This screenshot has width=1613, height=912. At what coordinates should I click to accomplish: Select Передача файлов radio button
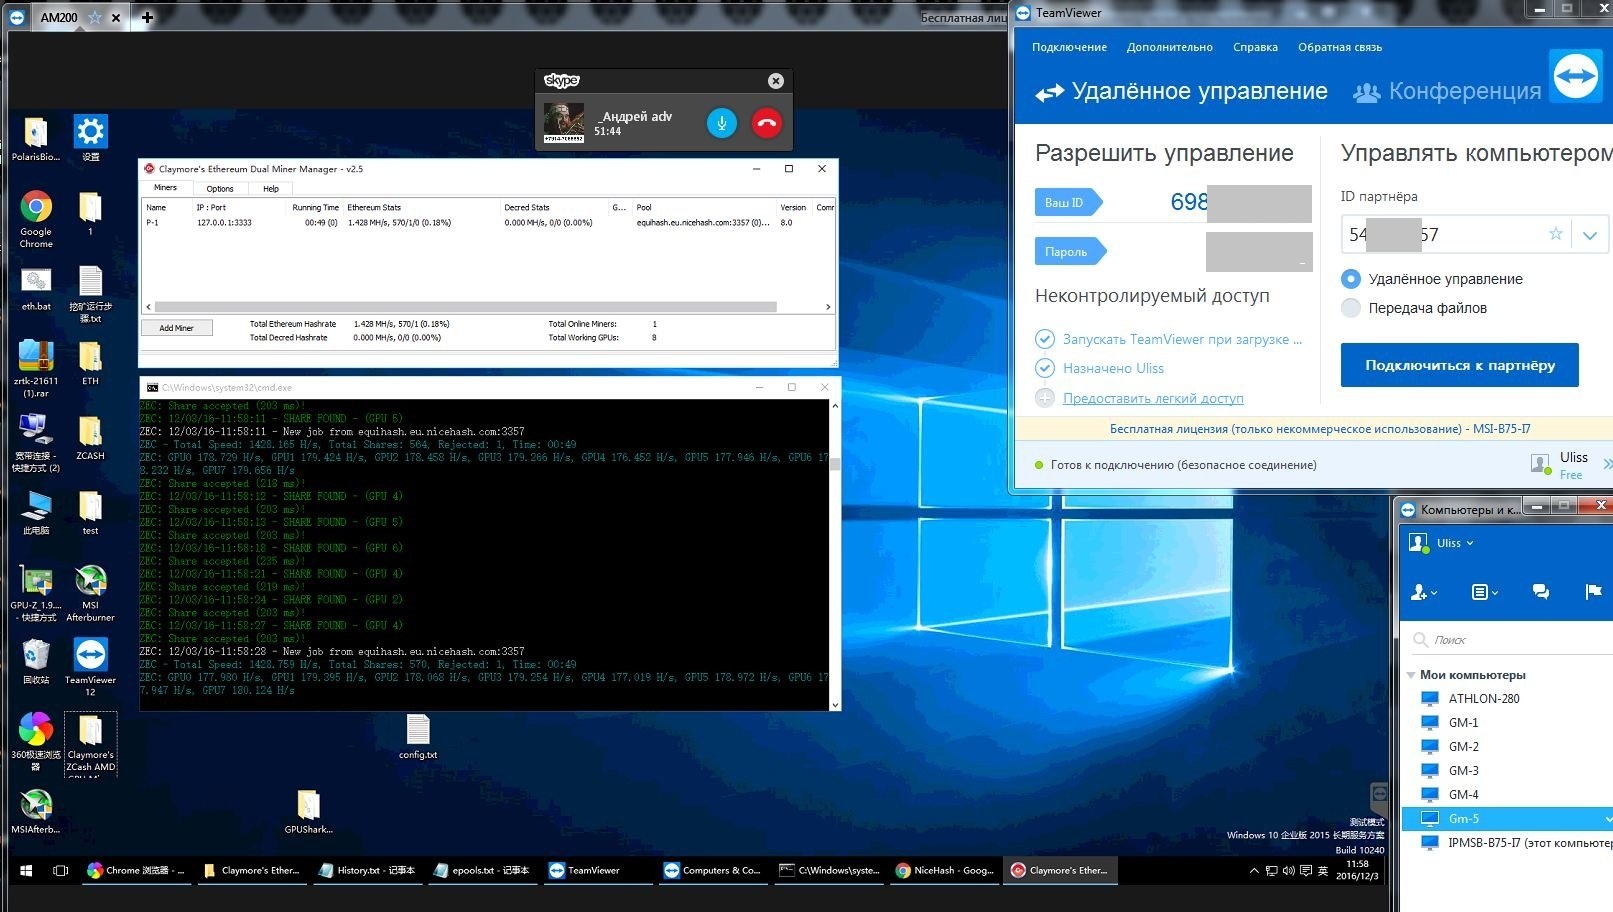(x=1351, y=308)
